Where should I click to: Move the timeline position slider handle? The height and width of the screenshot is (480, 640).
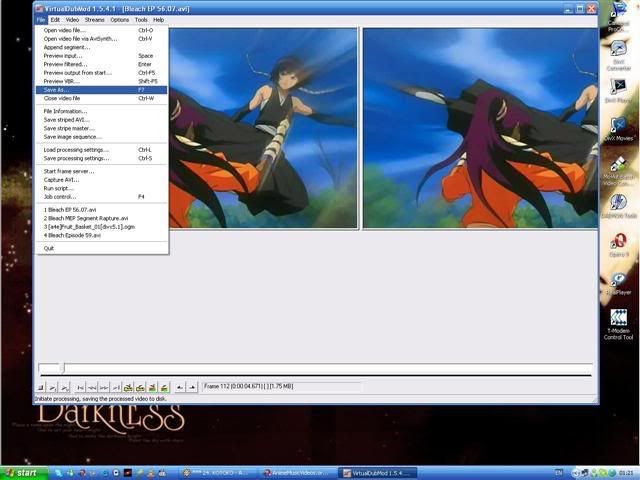pyautogui.click(x=63, y=368)
